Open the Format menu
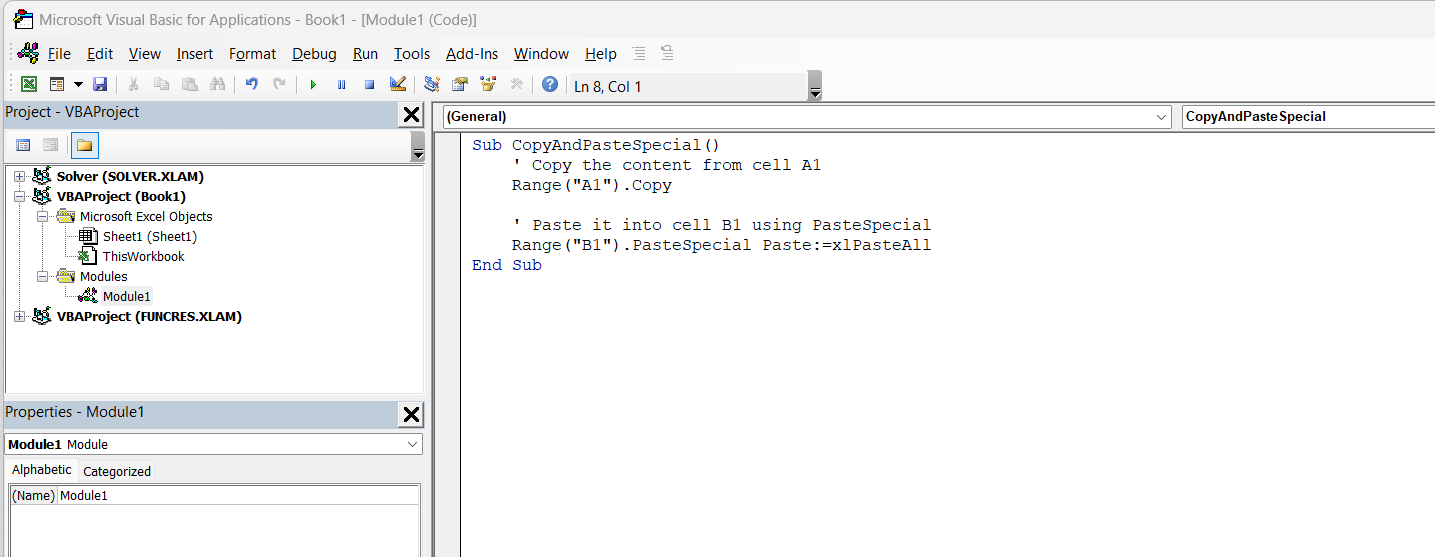The width and height of the screenshot is (1435, 557). [x=252, y=54]
